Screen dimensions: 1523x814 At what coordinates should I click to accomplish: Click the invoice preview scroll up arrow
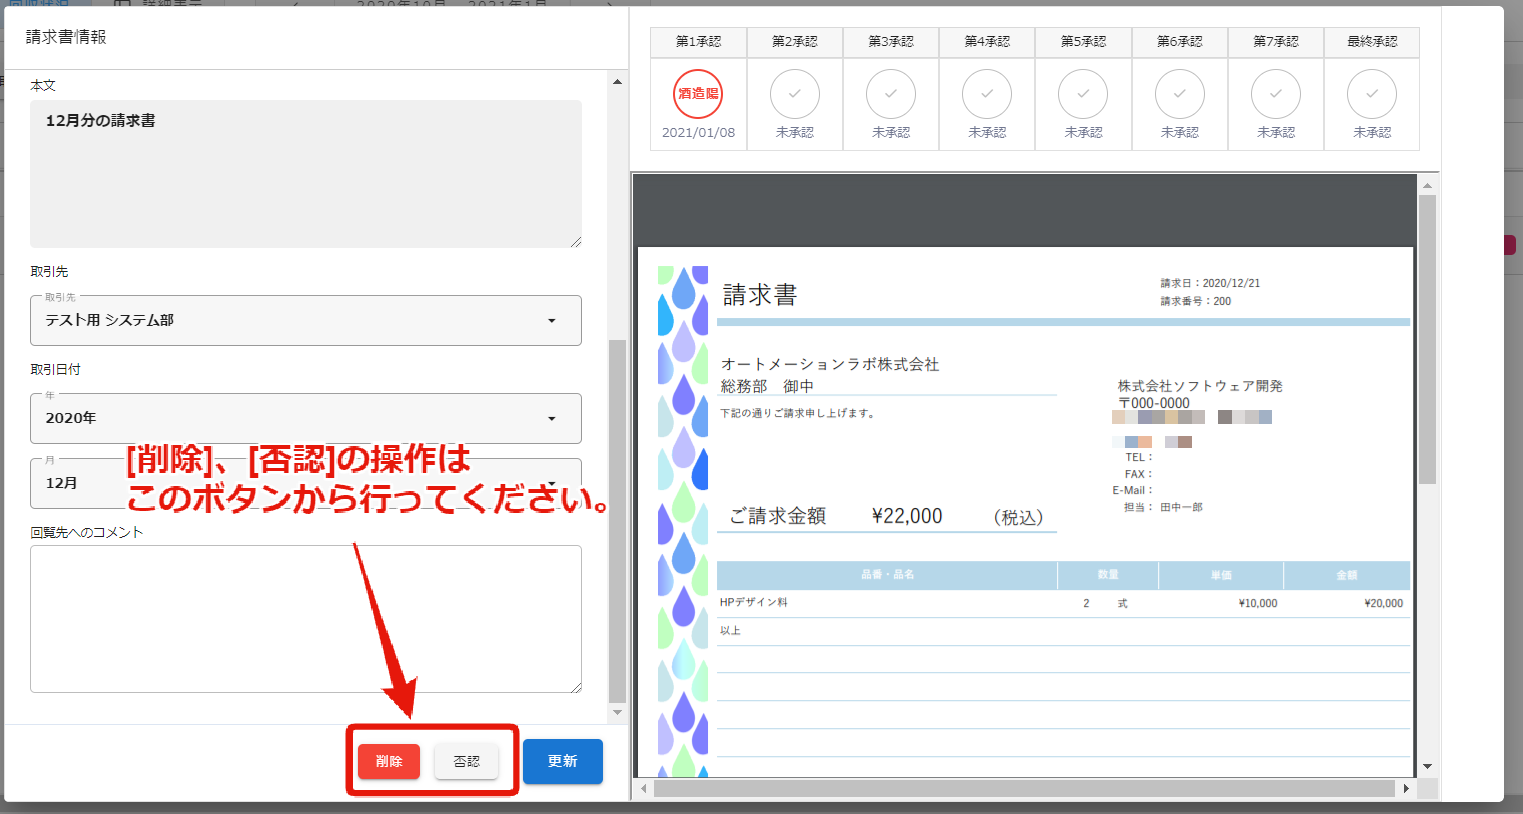[x=1427, y=185]
